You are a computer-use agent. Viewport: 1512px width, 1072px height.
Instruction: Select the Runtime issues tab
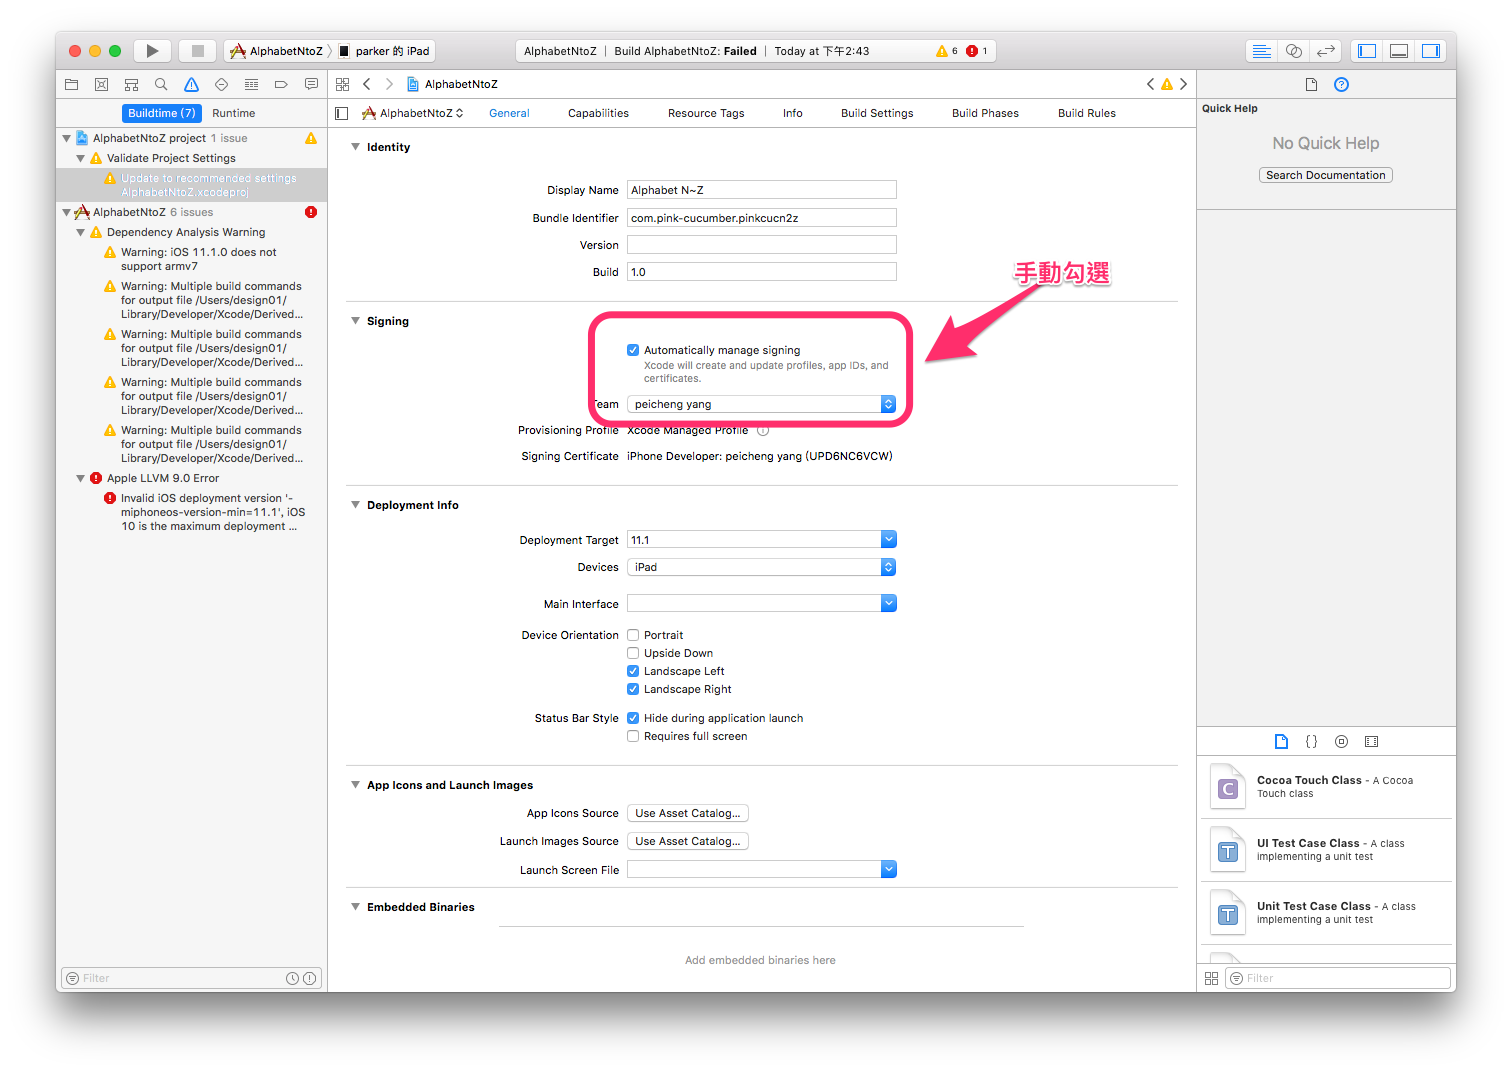[233, 113]
